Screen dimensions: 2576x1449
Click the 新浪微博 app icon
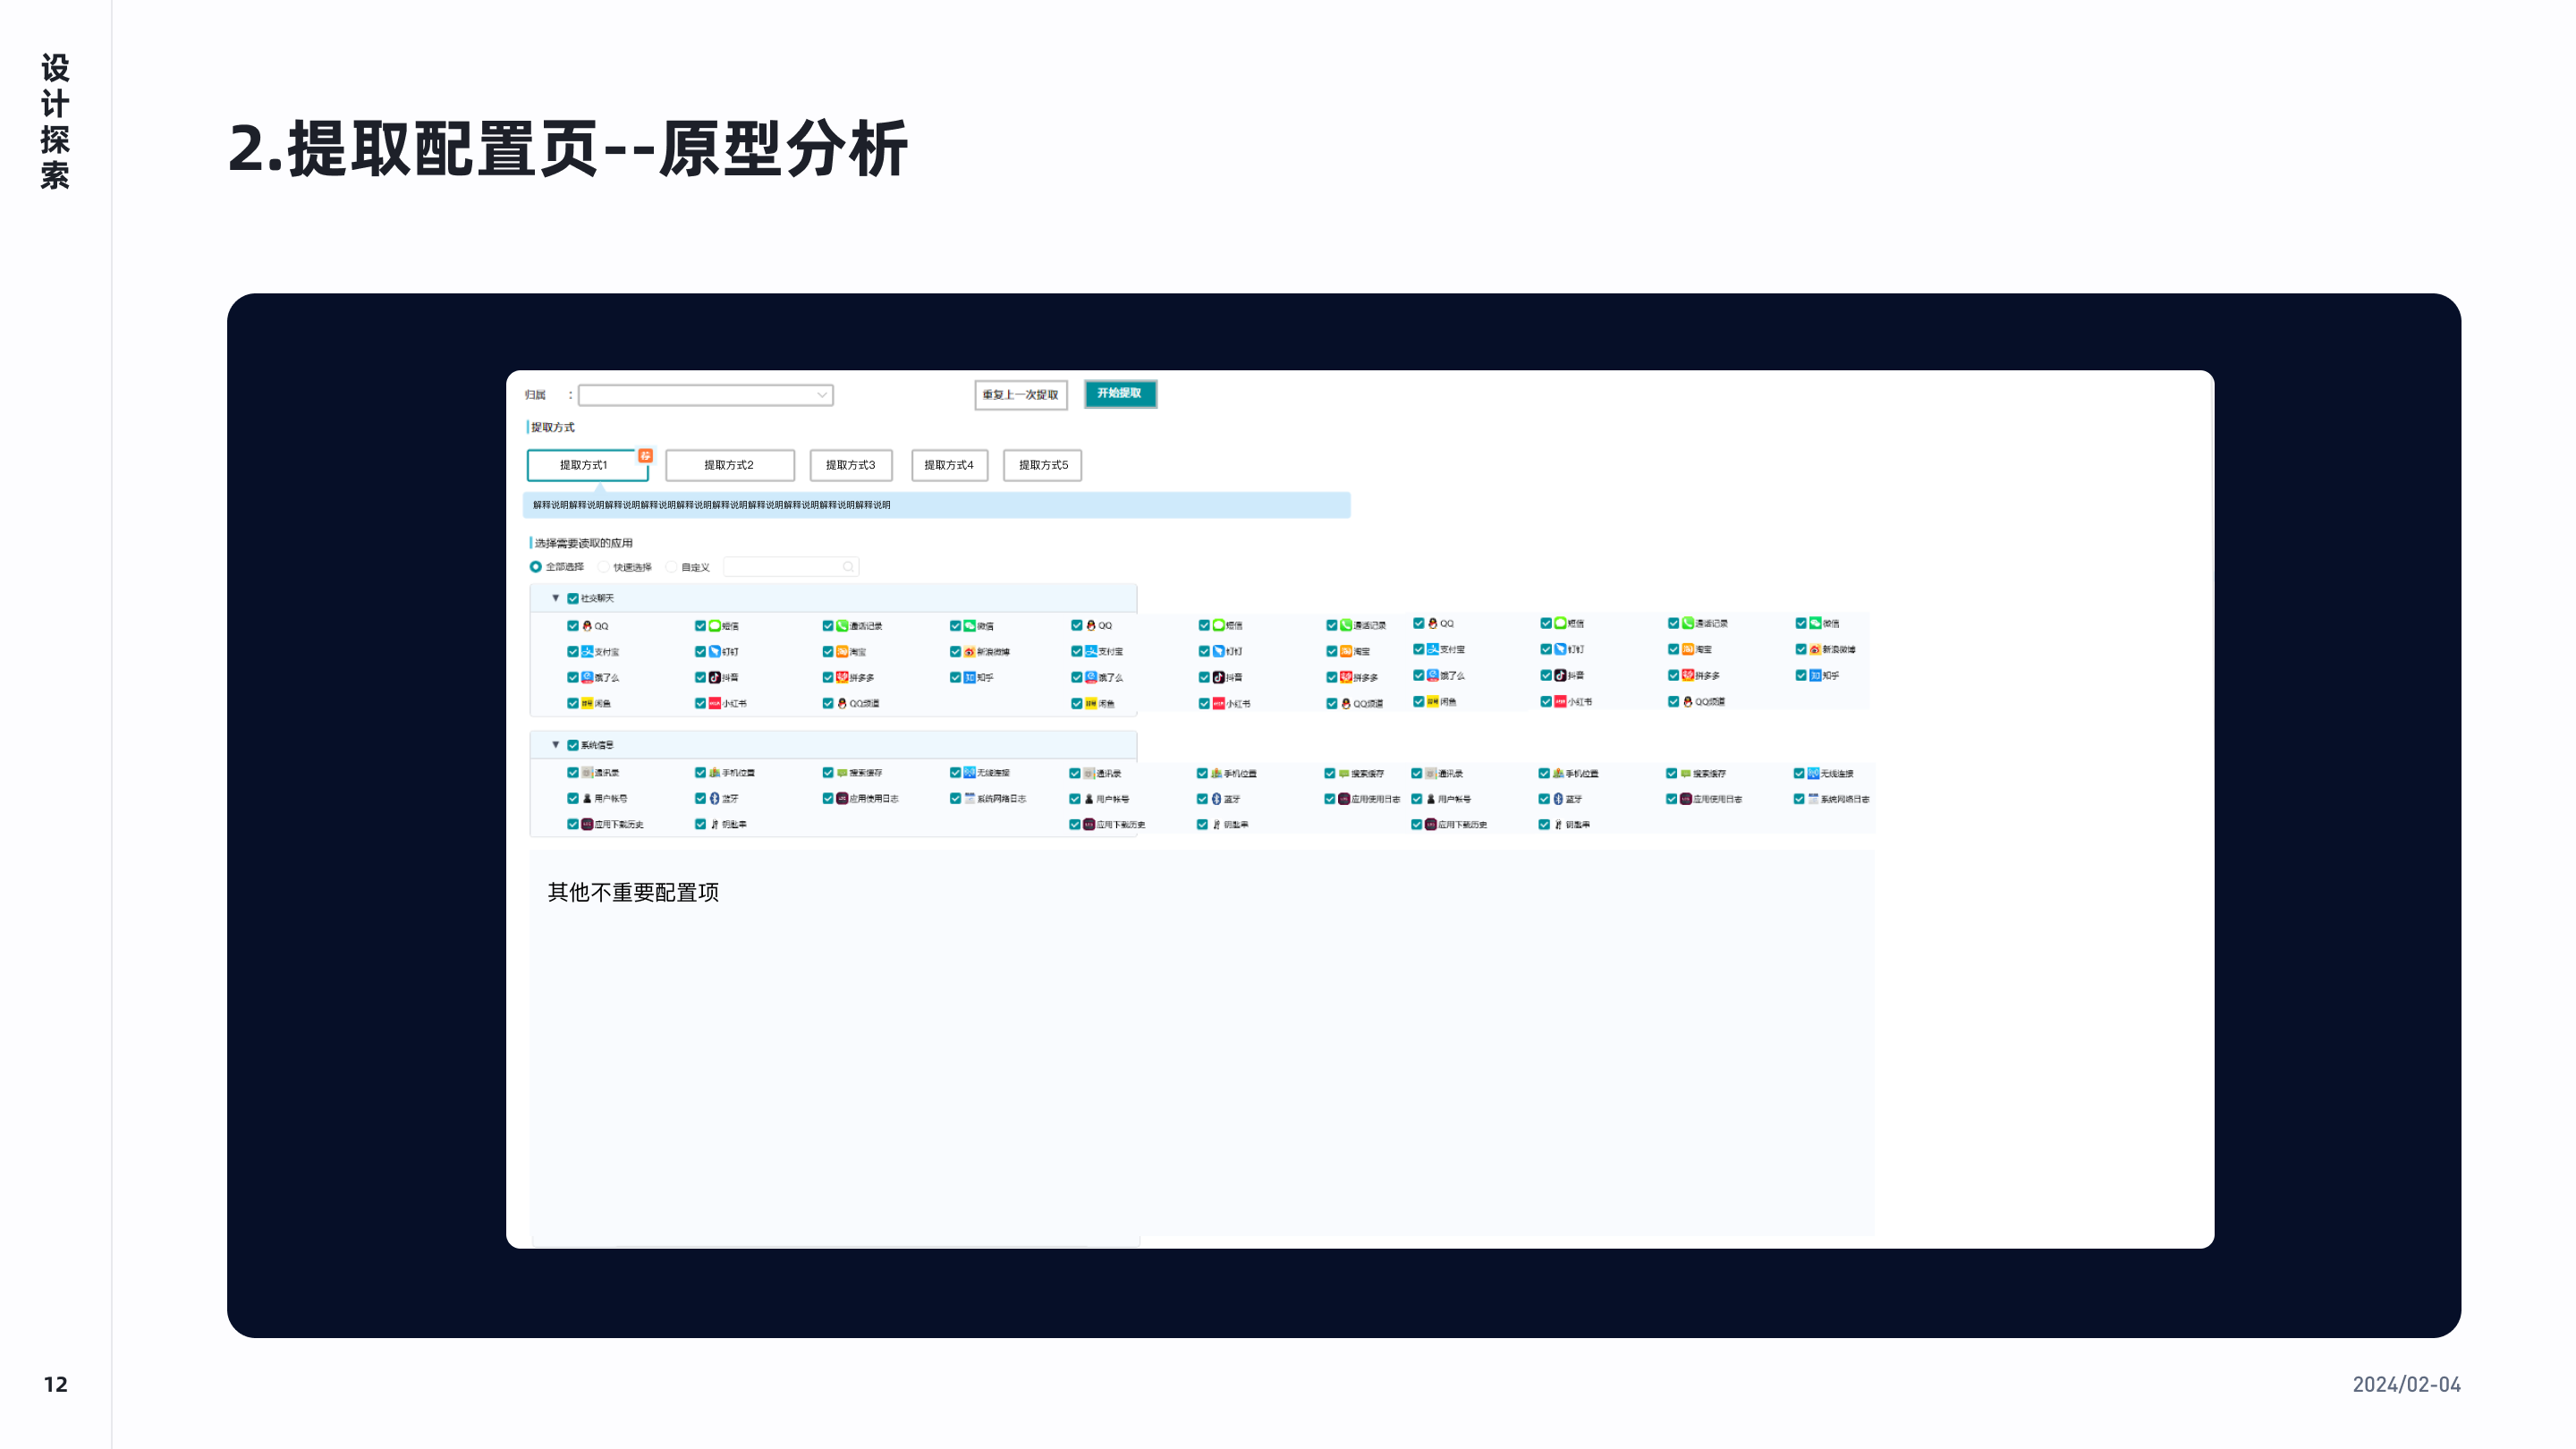point(969,652)
